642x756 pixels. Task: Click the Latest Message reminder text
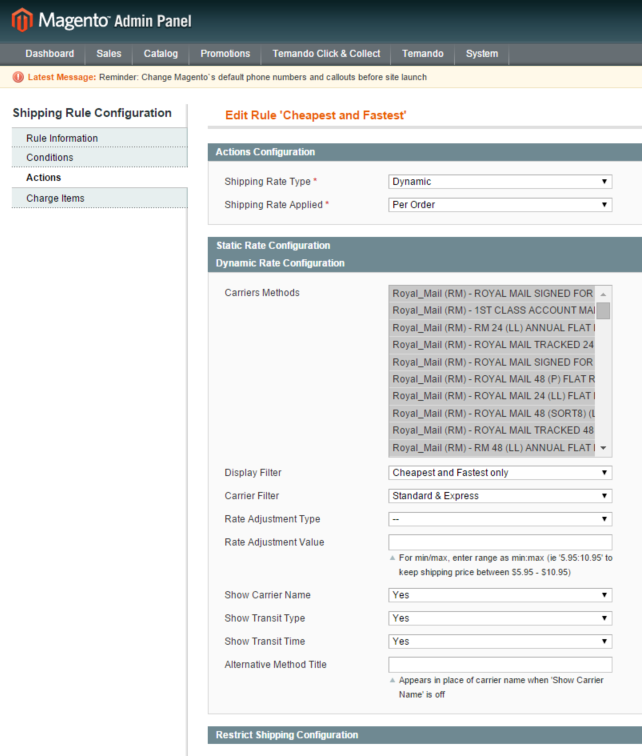coord(263,77)
